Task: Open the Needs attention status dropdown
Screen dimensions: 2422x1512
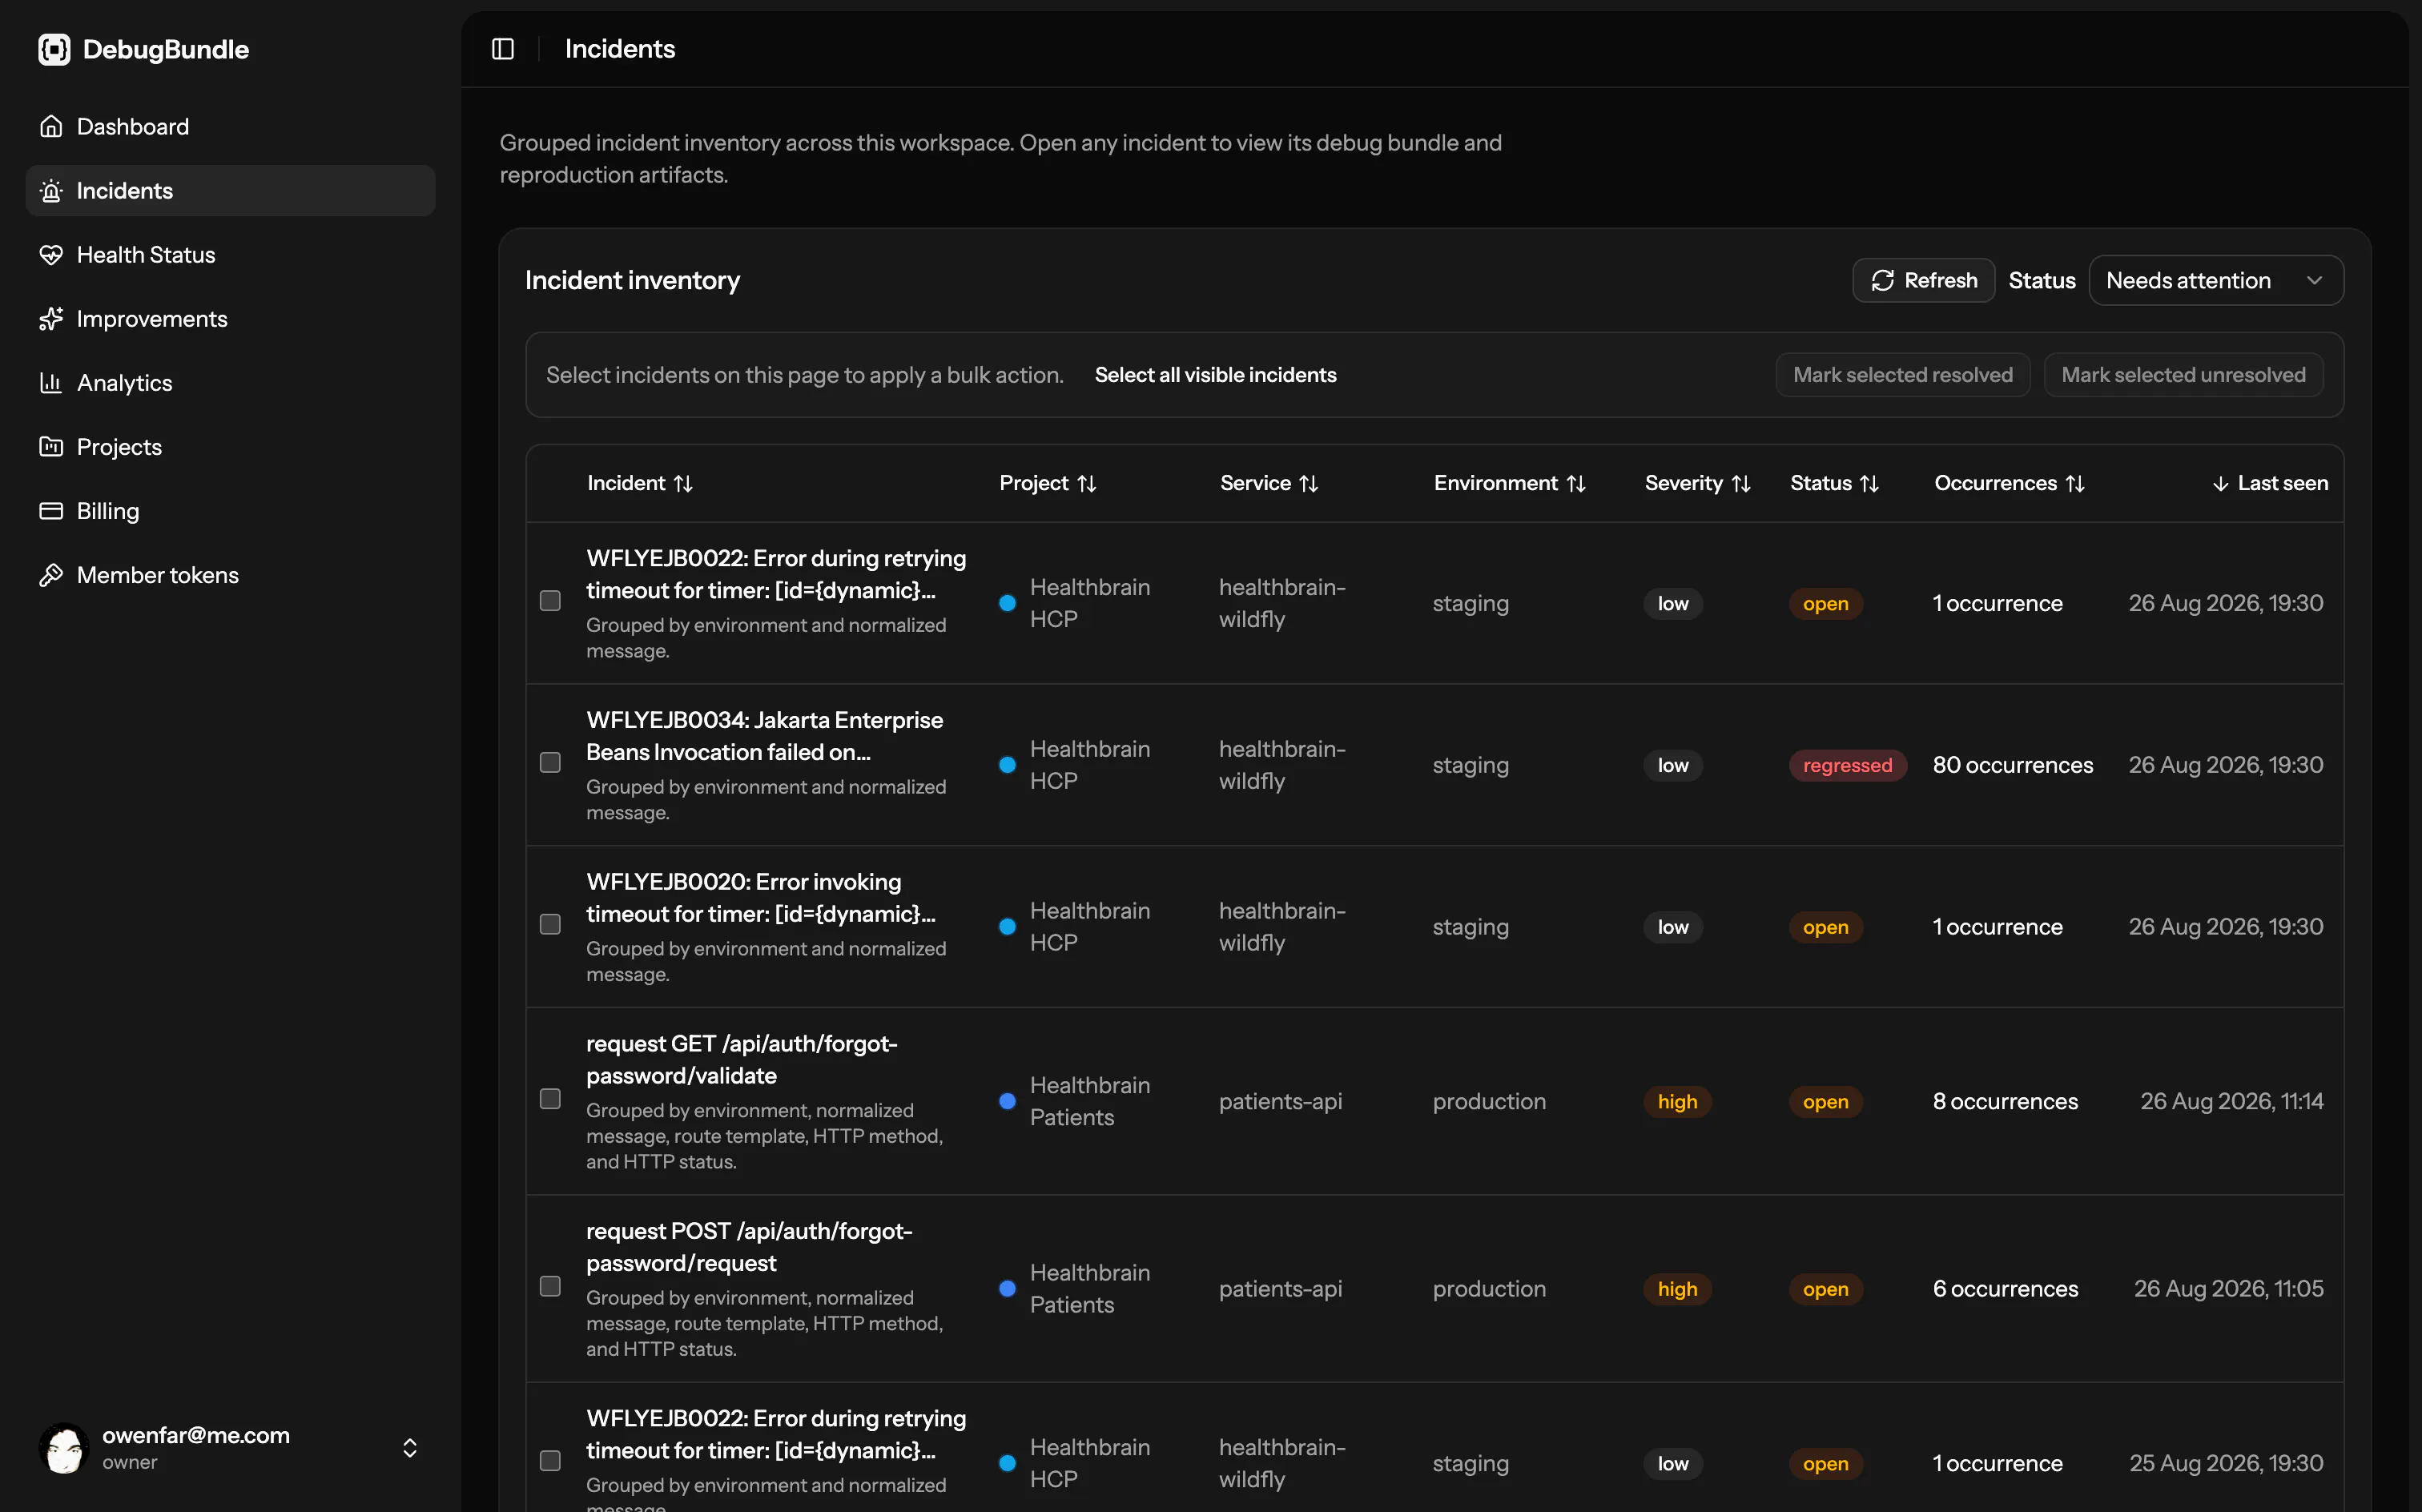Action: tap(2215, 281)
